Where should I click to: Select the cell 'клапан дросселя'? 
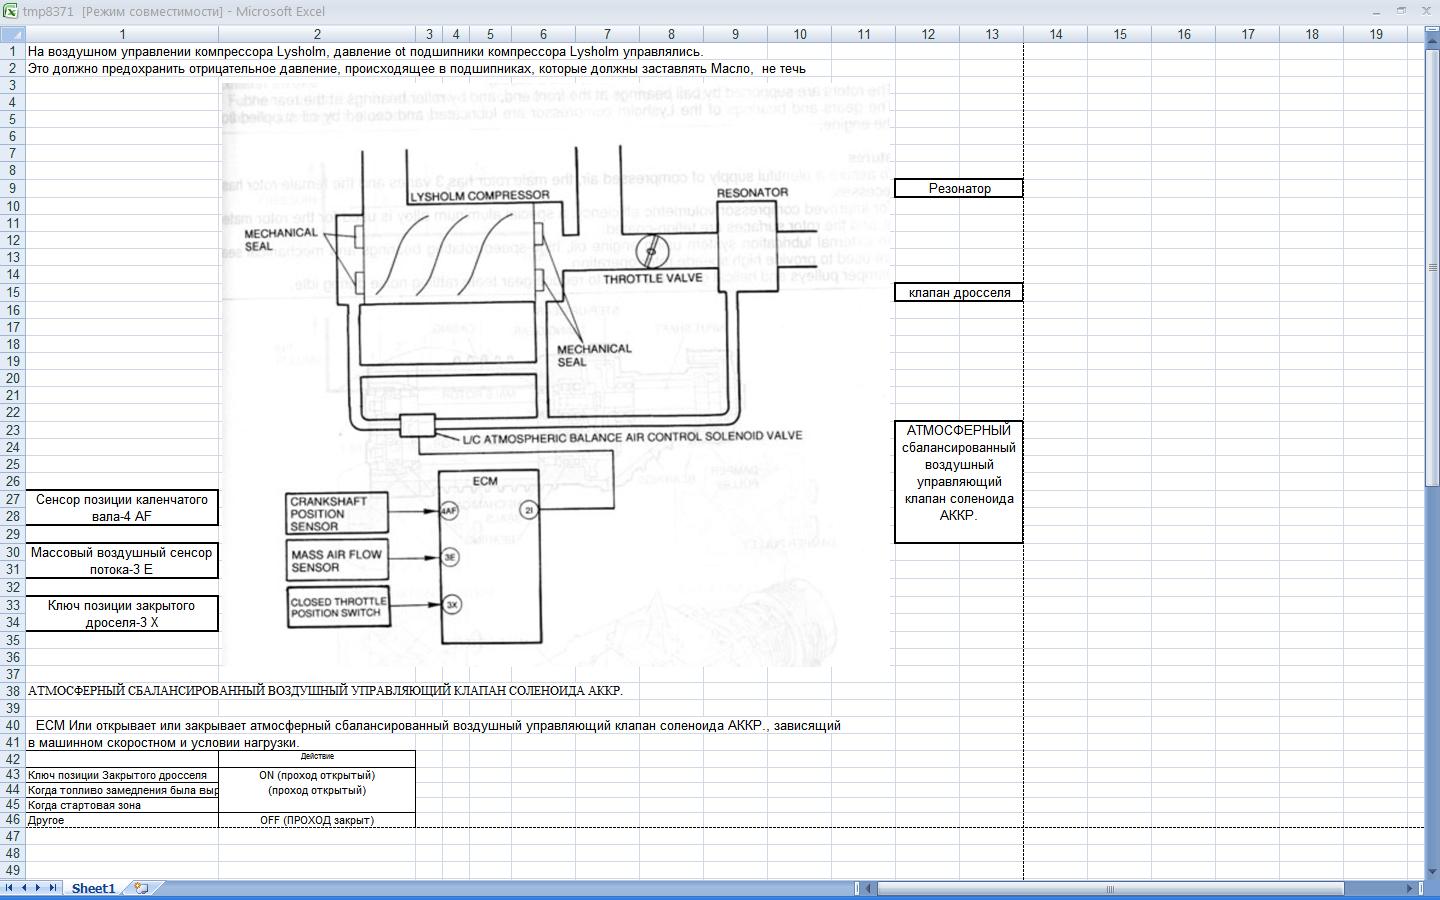tap(959, 292)
